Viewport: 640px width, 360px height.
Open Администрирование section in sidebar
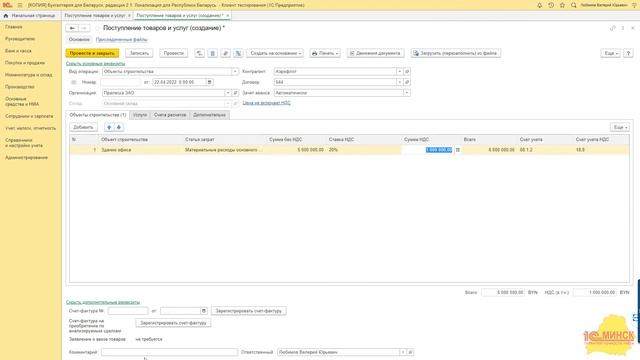coord(27,158)
